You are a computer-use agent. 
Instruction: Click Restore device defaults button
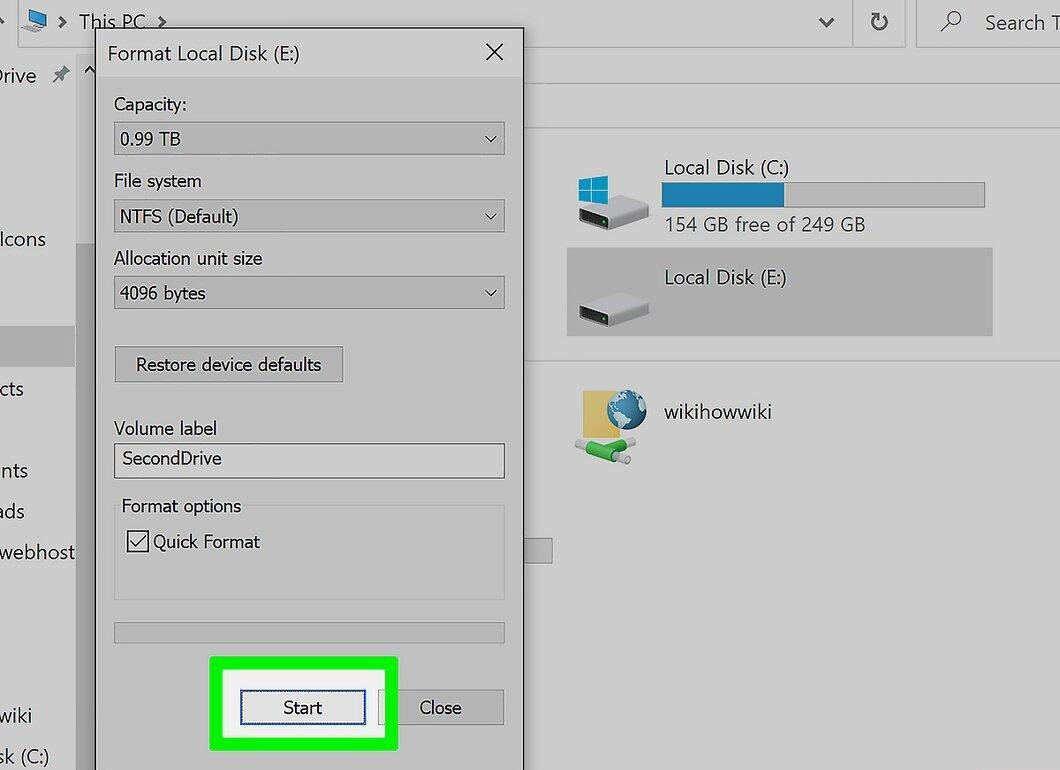coord(228,364)
